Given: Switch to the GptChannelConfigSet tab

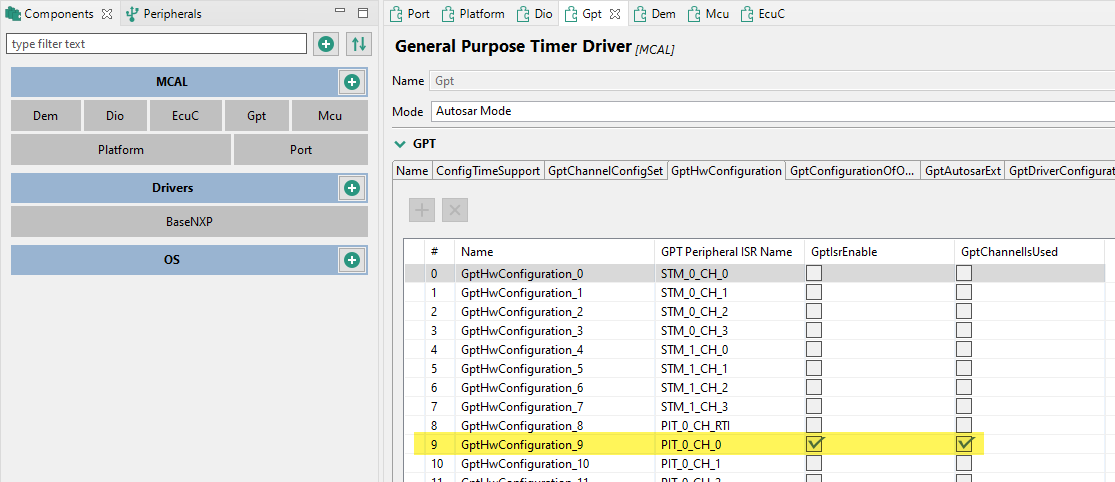Looking at the screenshot, I should point(605,171).
